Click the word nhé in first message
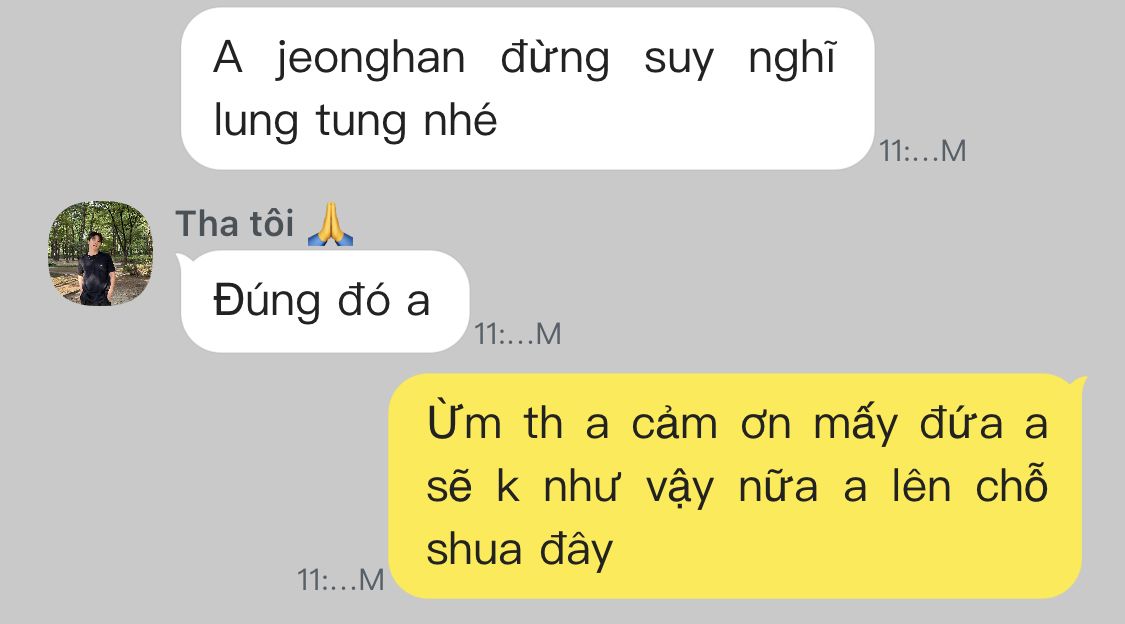Viewport: 1125px width, 624px height. (460, 119)
